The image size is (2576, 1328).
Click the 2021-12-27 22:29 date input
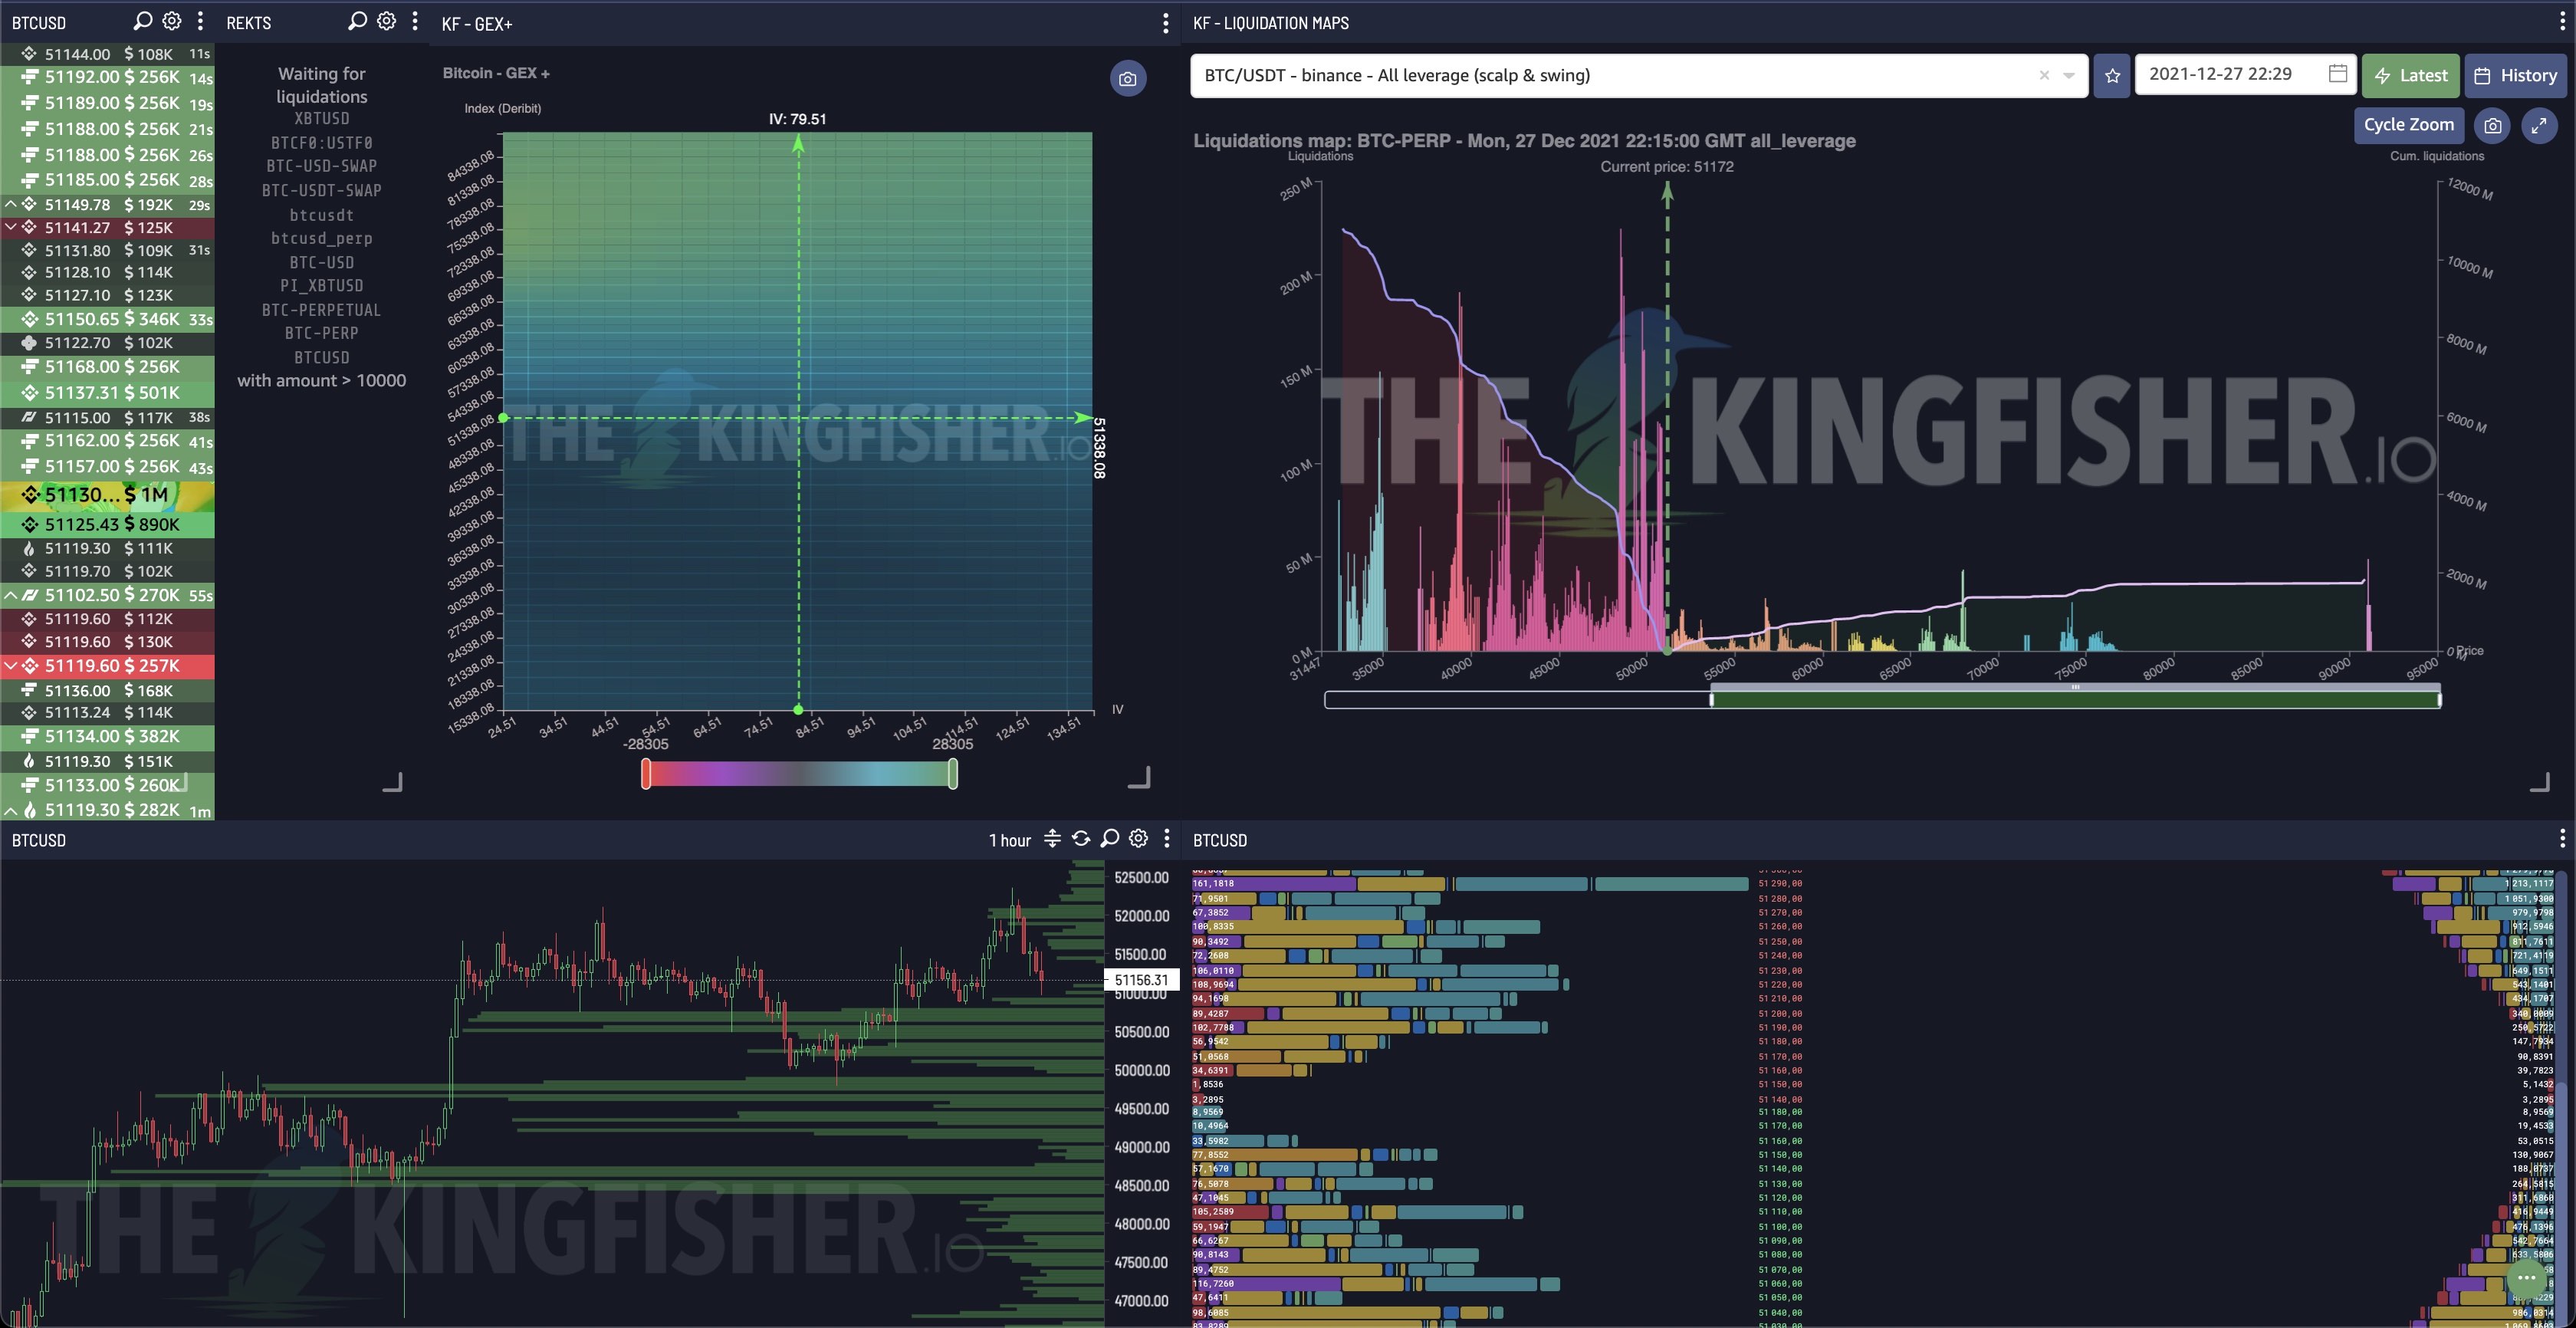(x=2225, y=74)
